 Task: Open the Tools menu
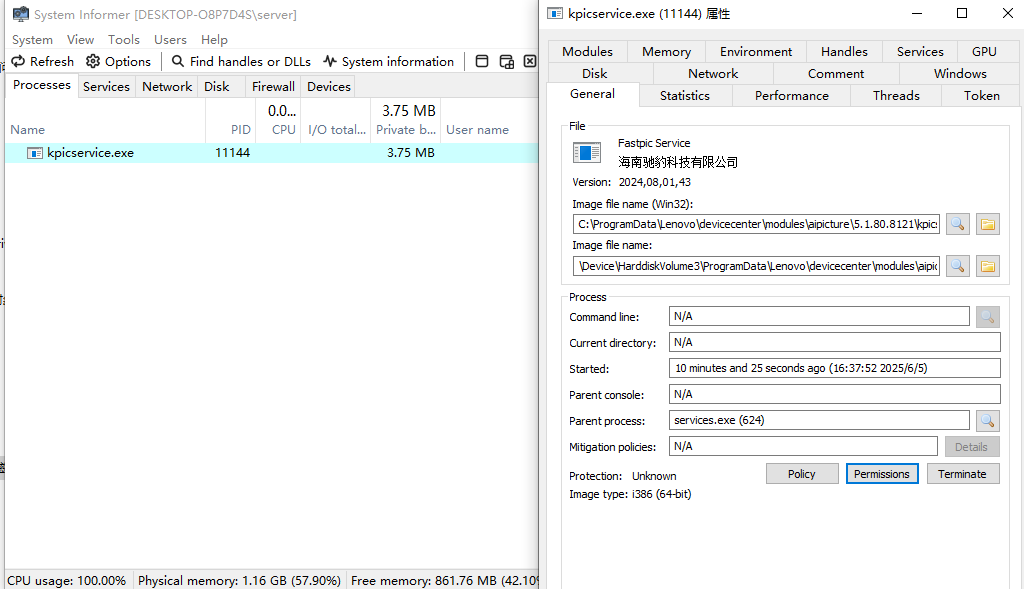[x=123, y=40]
